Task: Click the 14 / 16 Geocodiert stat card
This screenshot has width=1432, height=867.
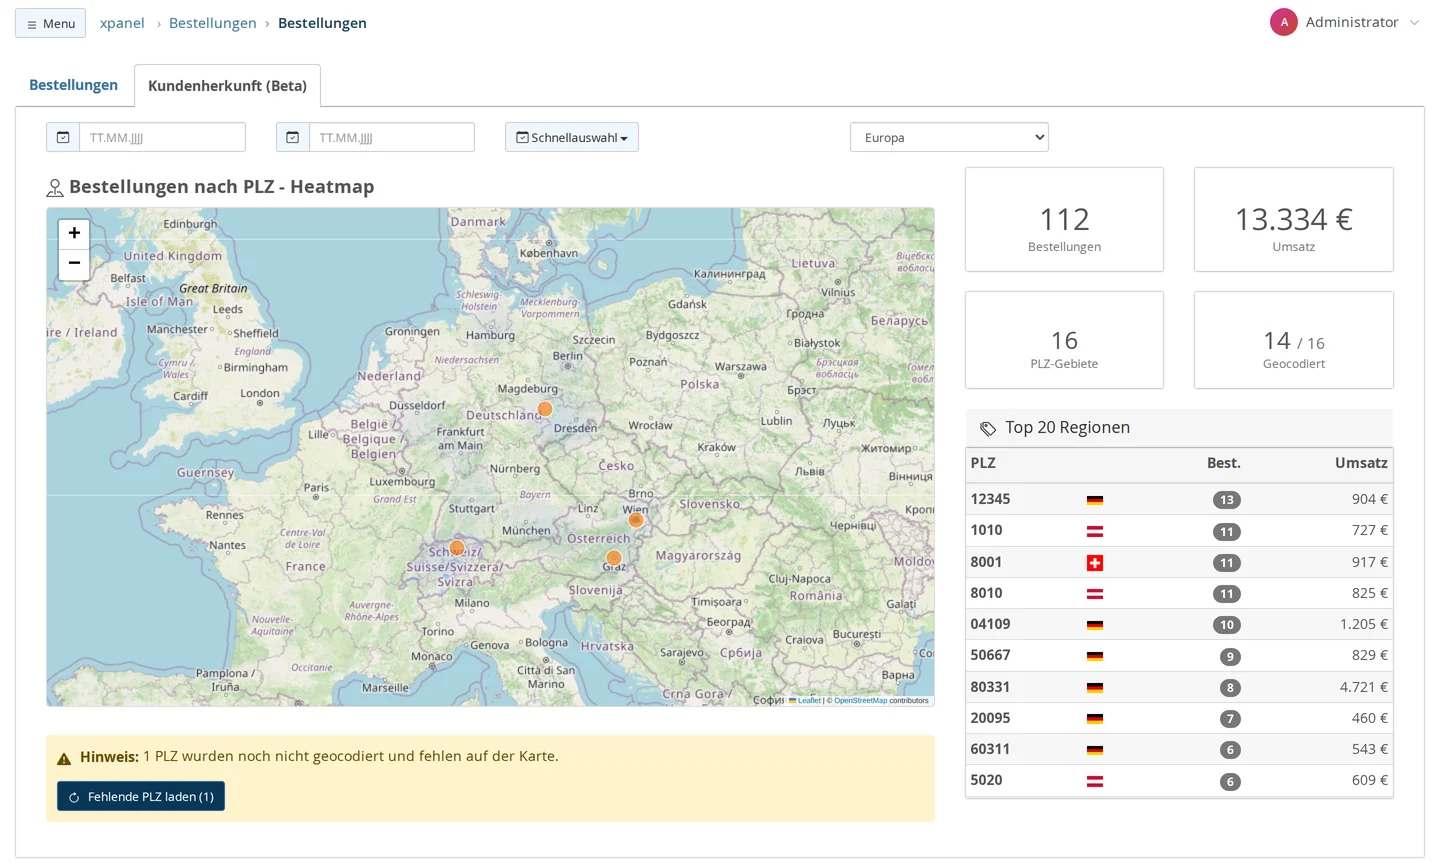Action: pyautogui.click(x=1294, y=340)
